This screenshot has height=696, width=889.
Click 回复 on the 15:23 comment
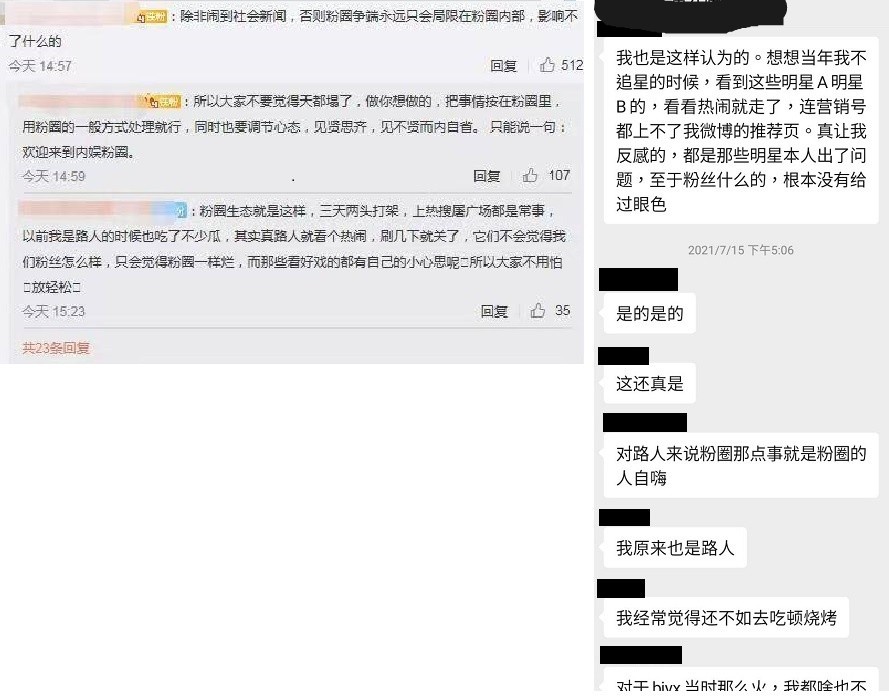click(x=494, y=311)
